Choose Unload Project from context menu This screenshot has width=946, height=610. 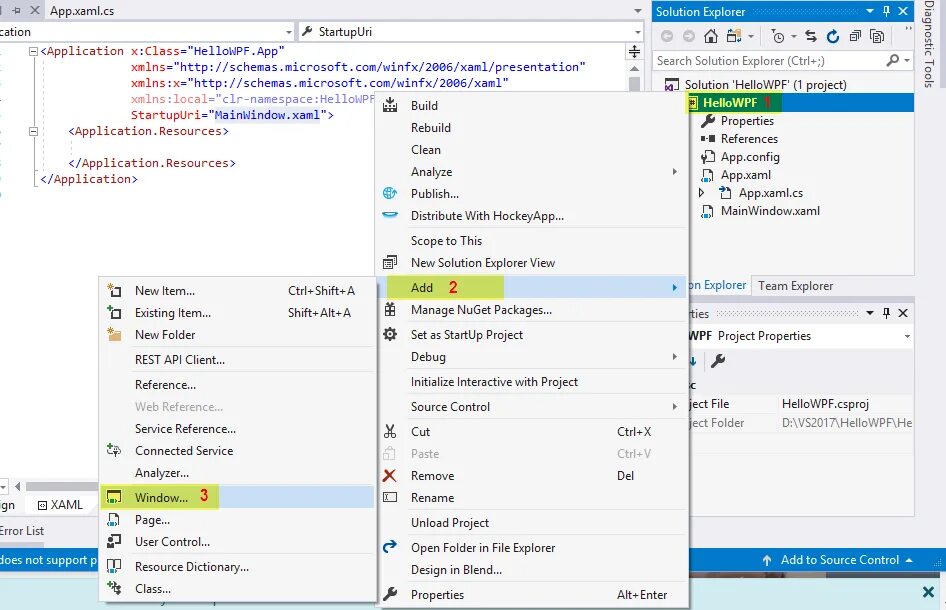[533, 523]
